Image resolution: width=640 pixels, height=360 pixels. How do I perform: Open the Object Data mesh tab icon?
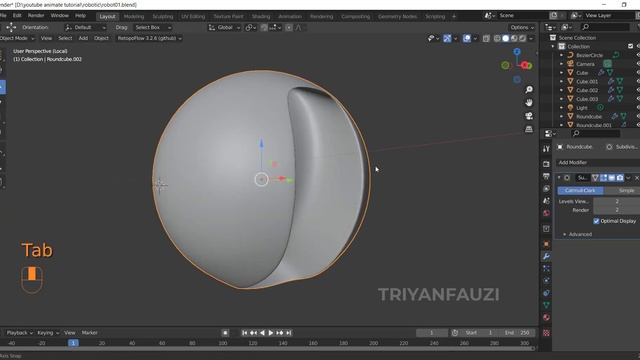coord(546,305)
